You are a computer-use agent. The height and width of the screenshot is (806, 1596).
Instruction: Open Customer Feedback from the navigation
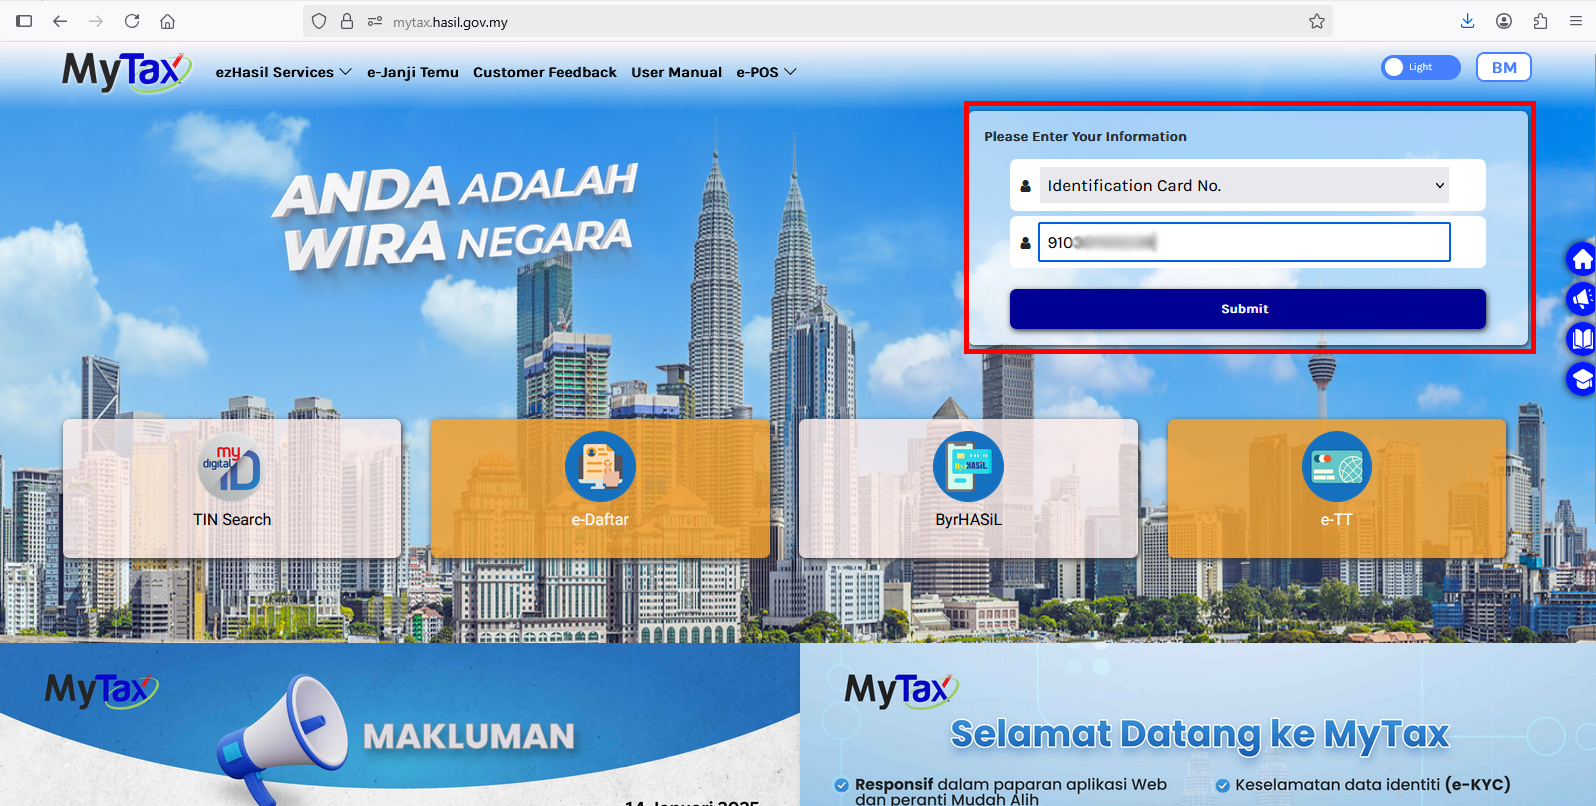click(545, 72)
